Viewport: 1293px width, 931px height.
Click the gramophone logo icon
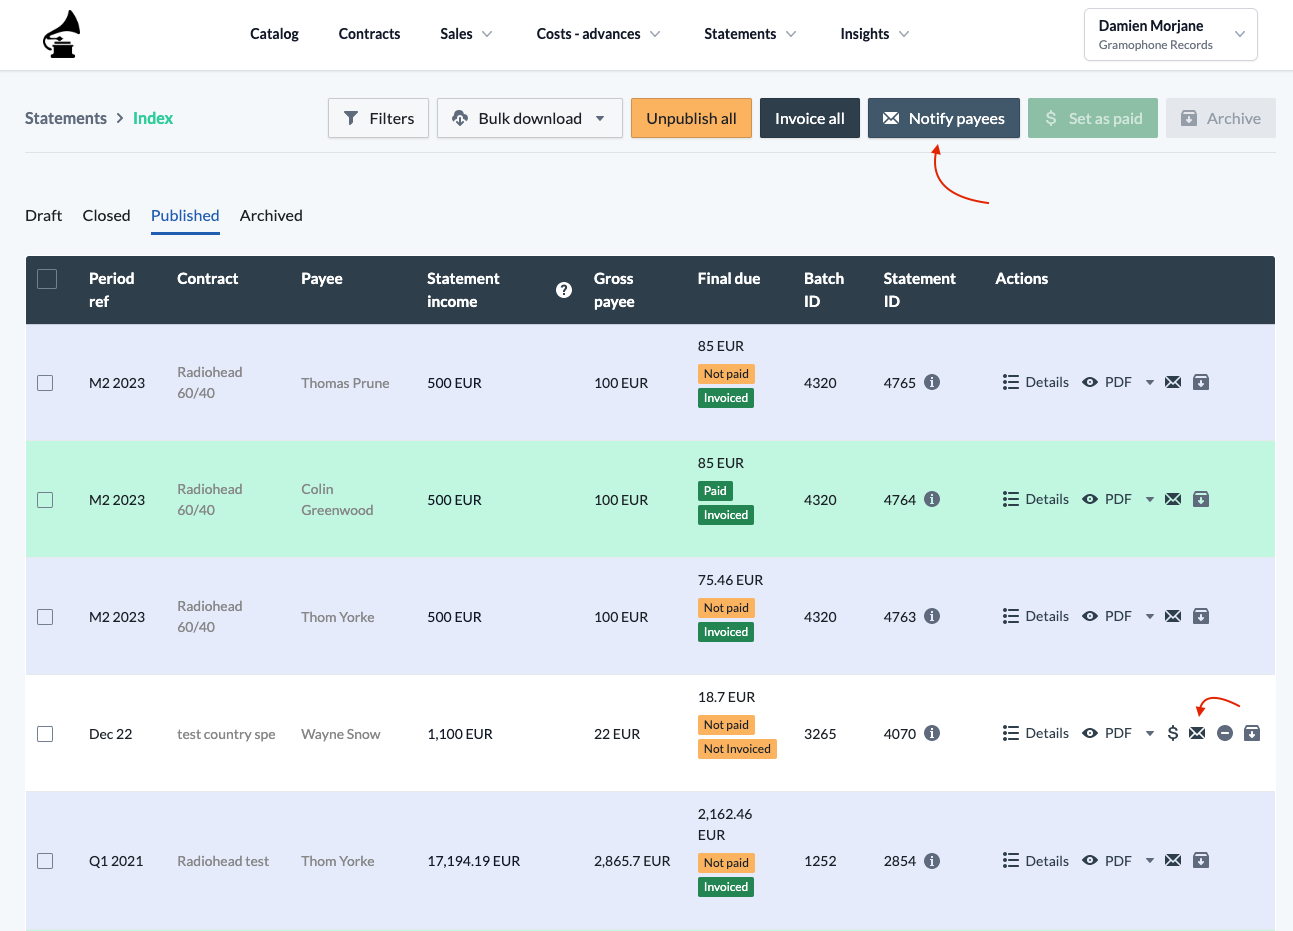(62, 34)
